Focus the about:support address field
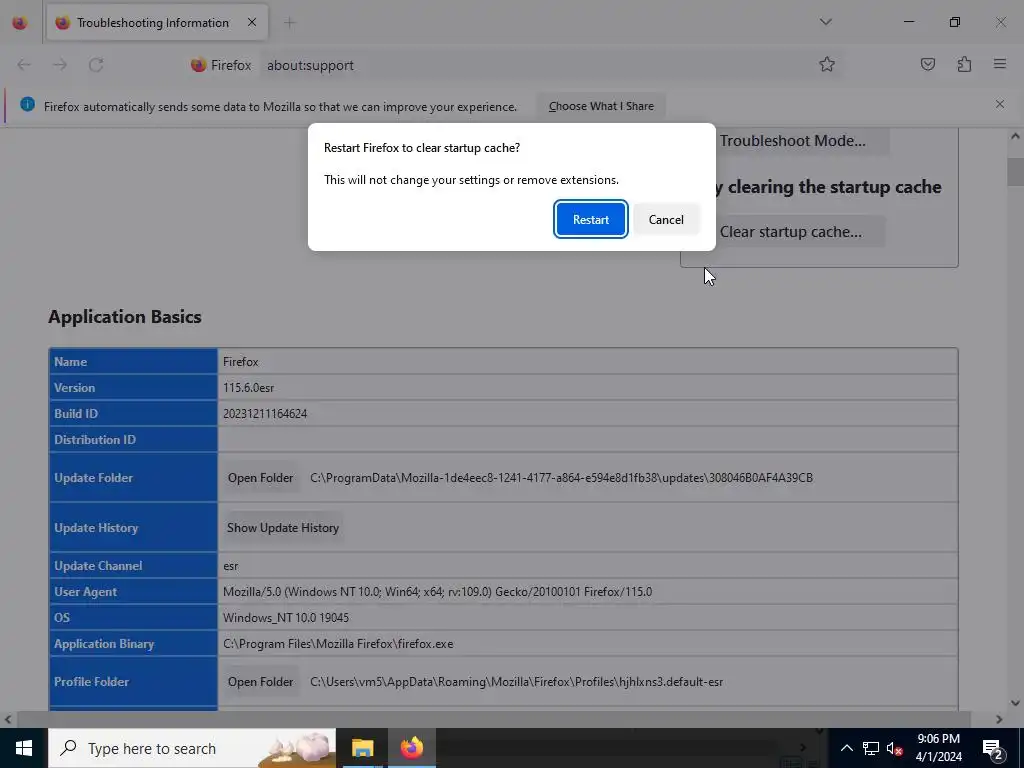The image size is (1024, 768). coord(536,65)
